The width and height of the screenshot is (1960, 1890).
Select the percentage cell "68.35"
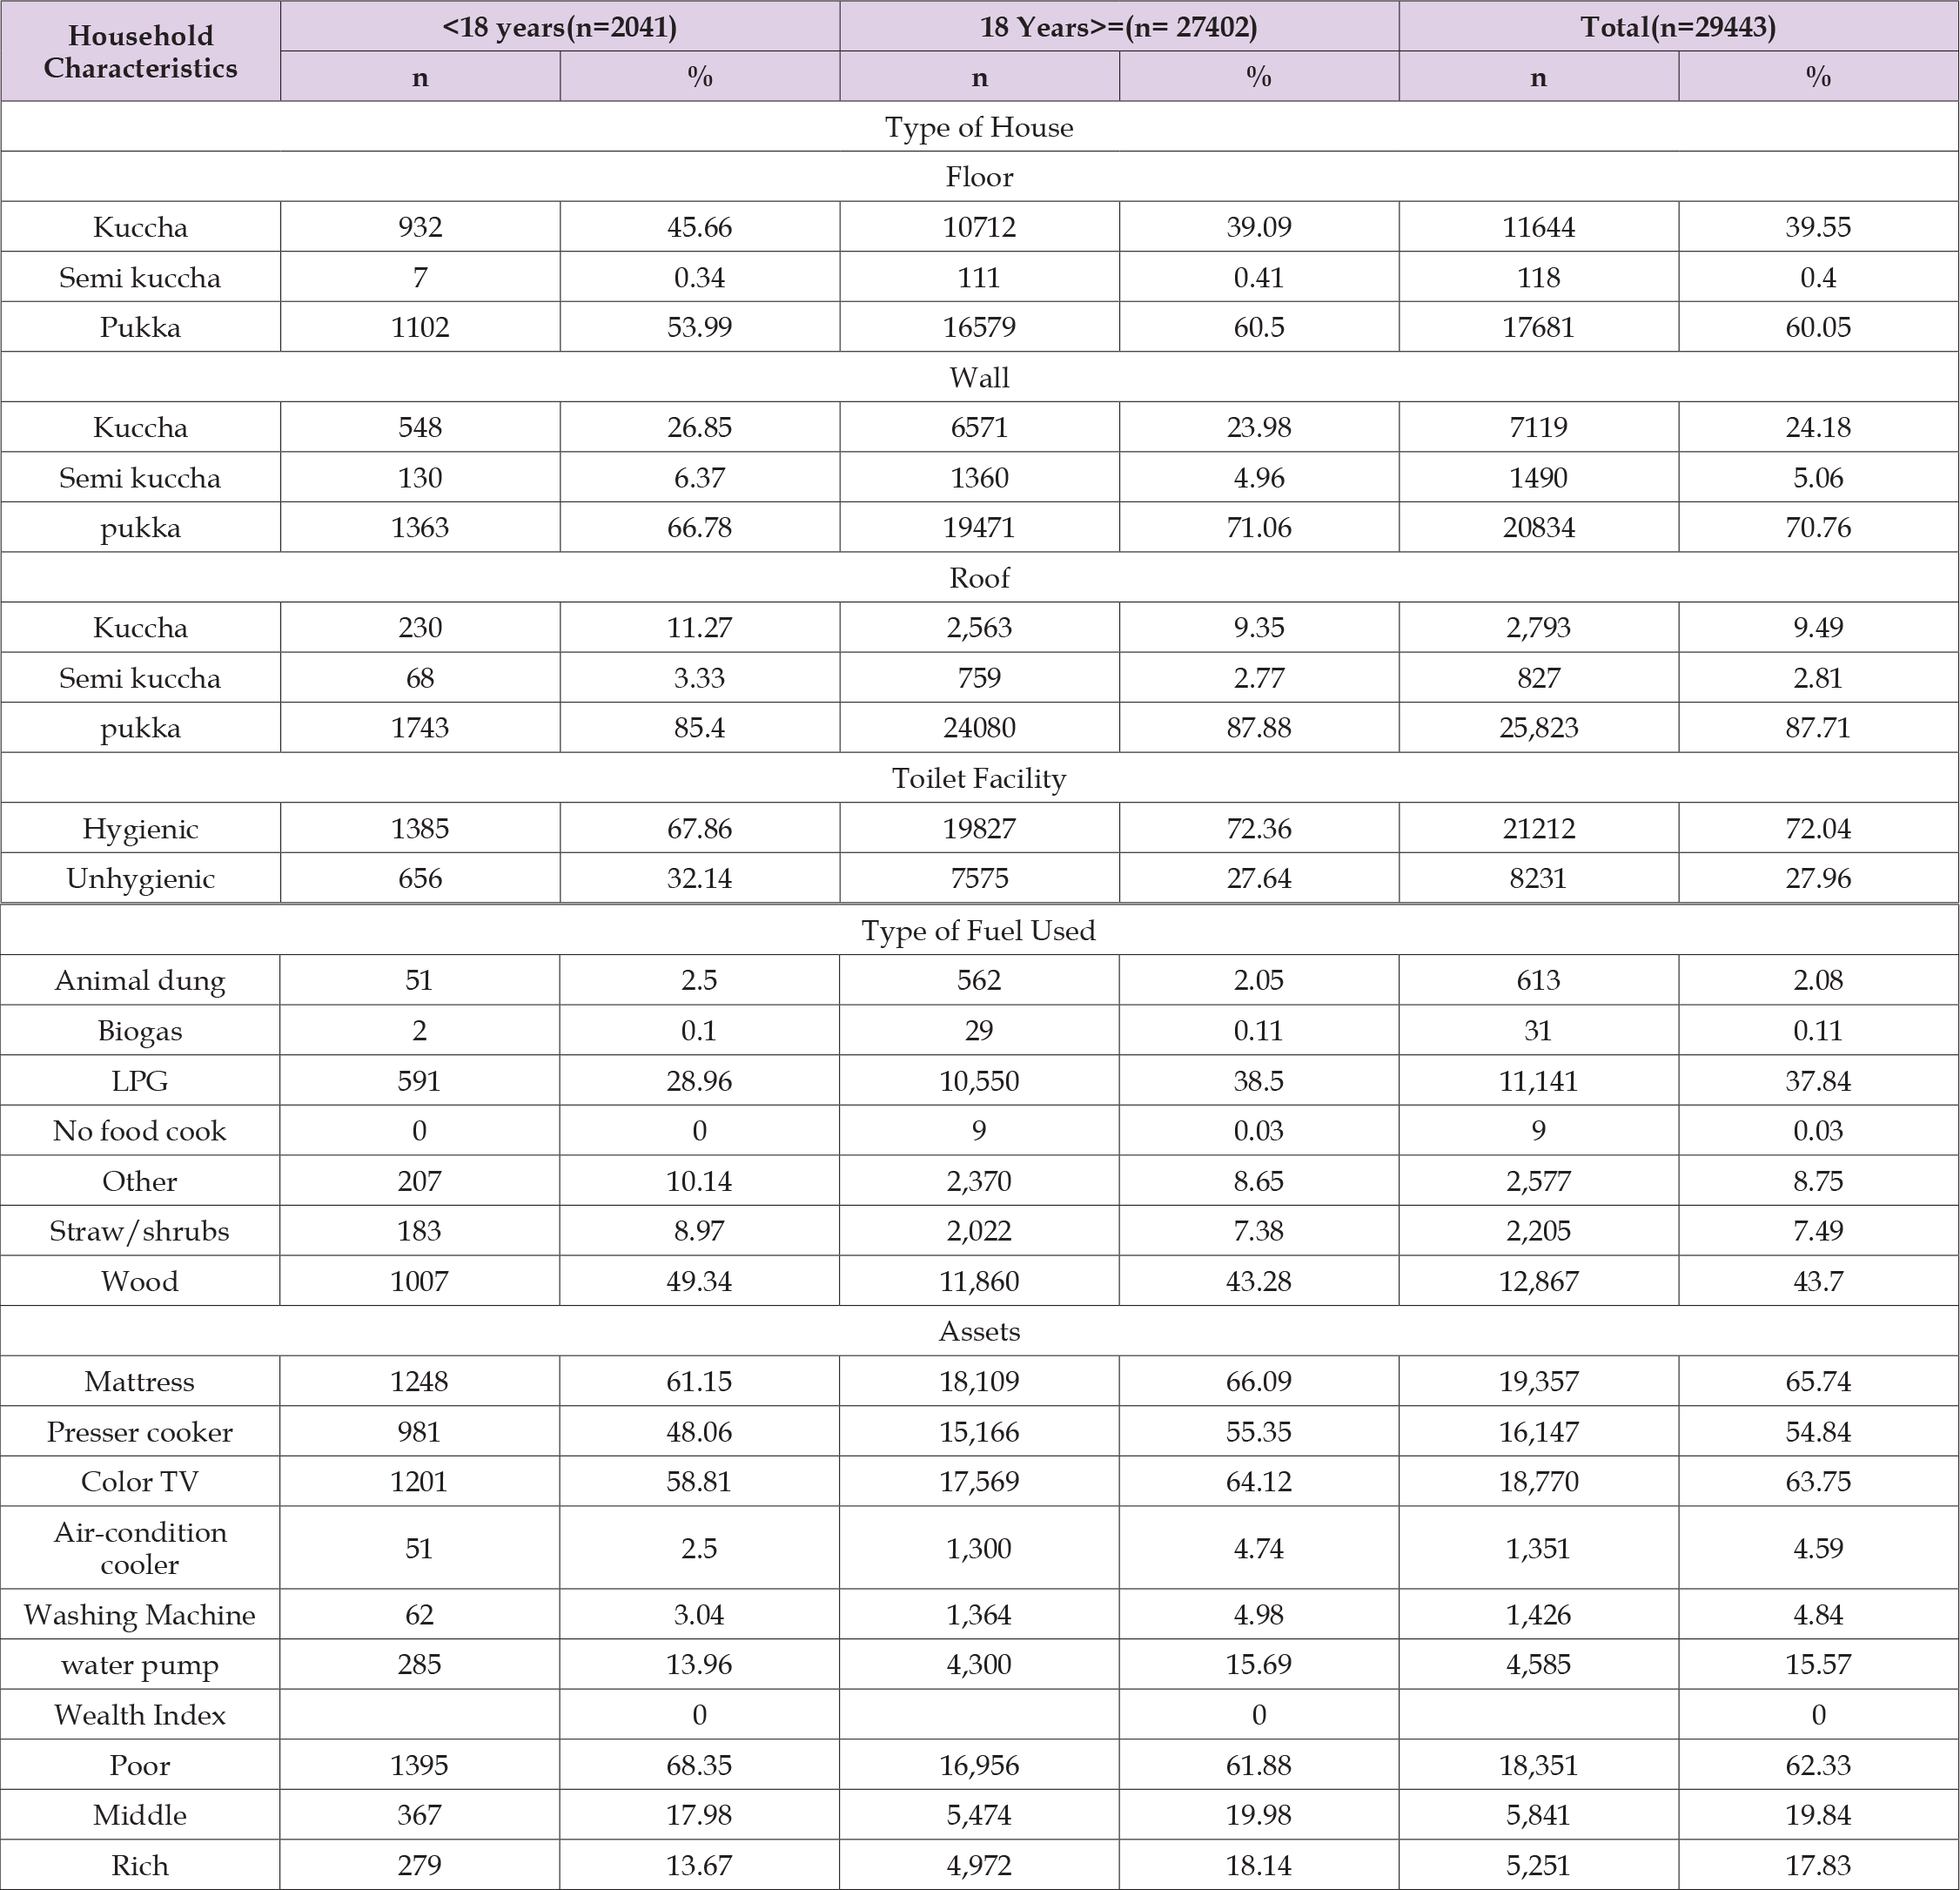(x=699, y=1765)
